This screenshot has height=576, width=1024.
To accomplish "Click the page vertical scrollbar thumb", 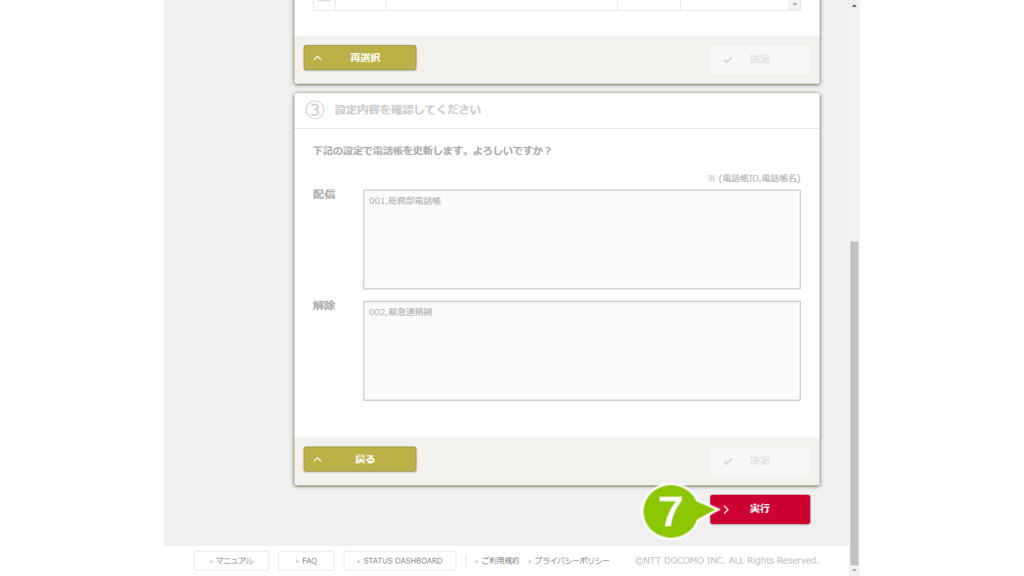I will point(854,402).
